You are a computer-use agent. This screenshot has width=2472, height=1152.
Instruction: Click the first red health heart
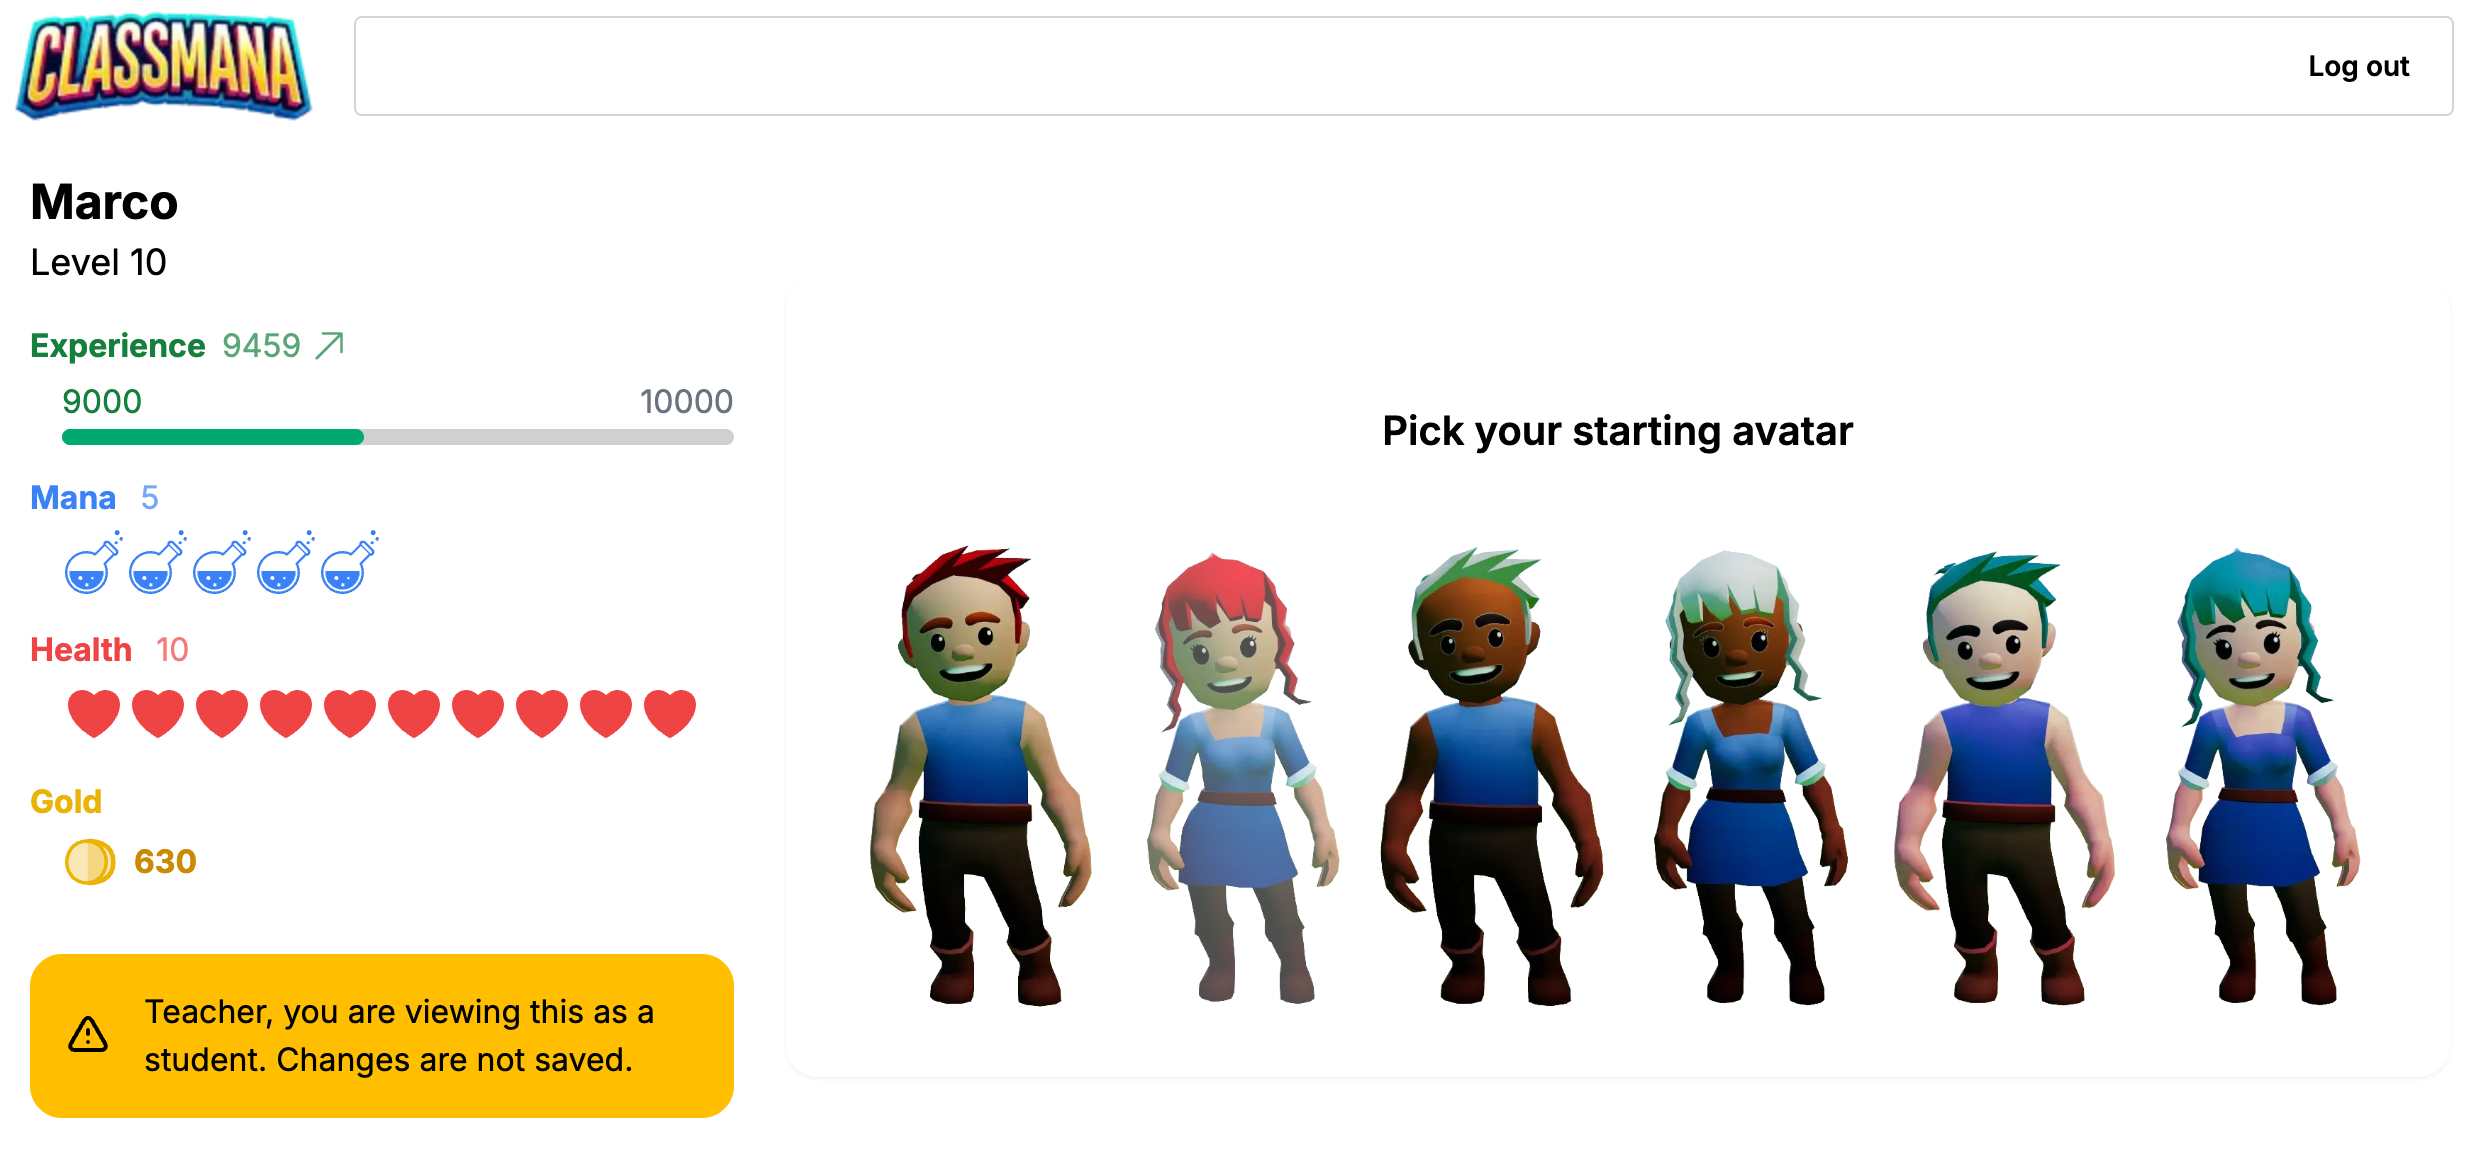coord(94,713)
